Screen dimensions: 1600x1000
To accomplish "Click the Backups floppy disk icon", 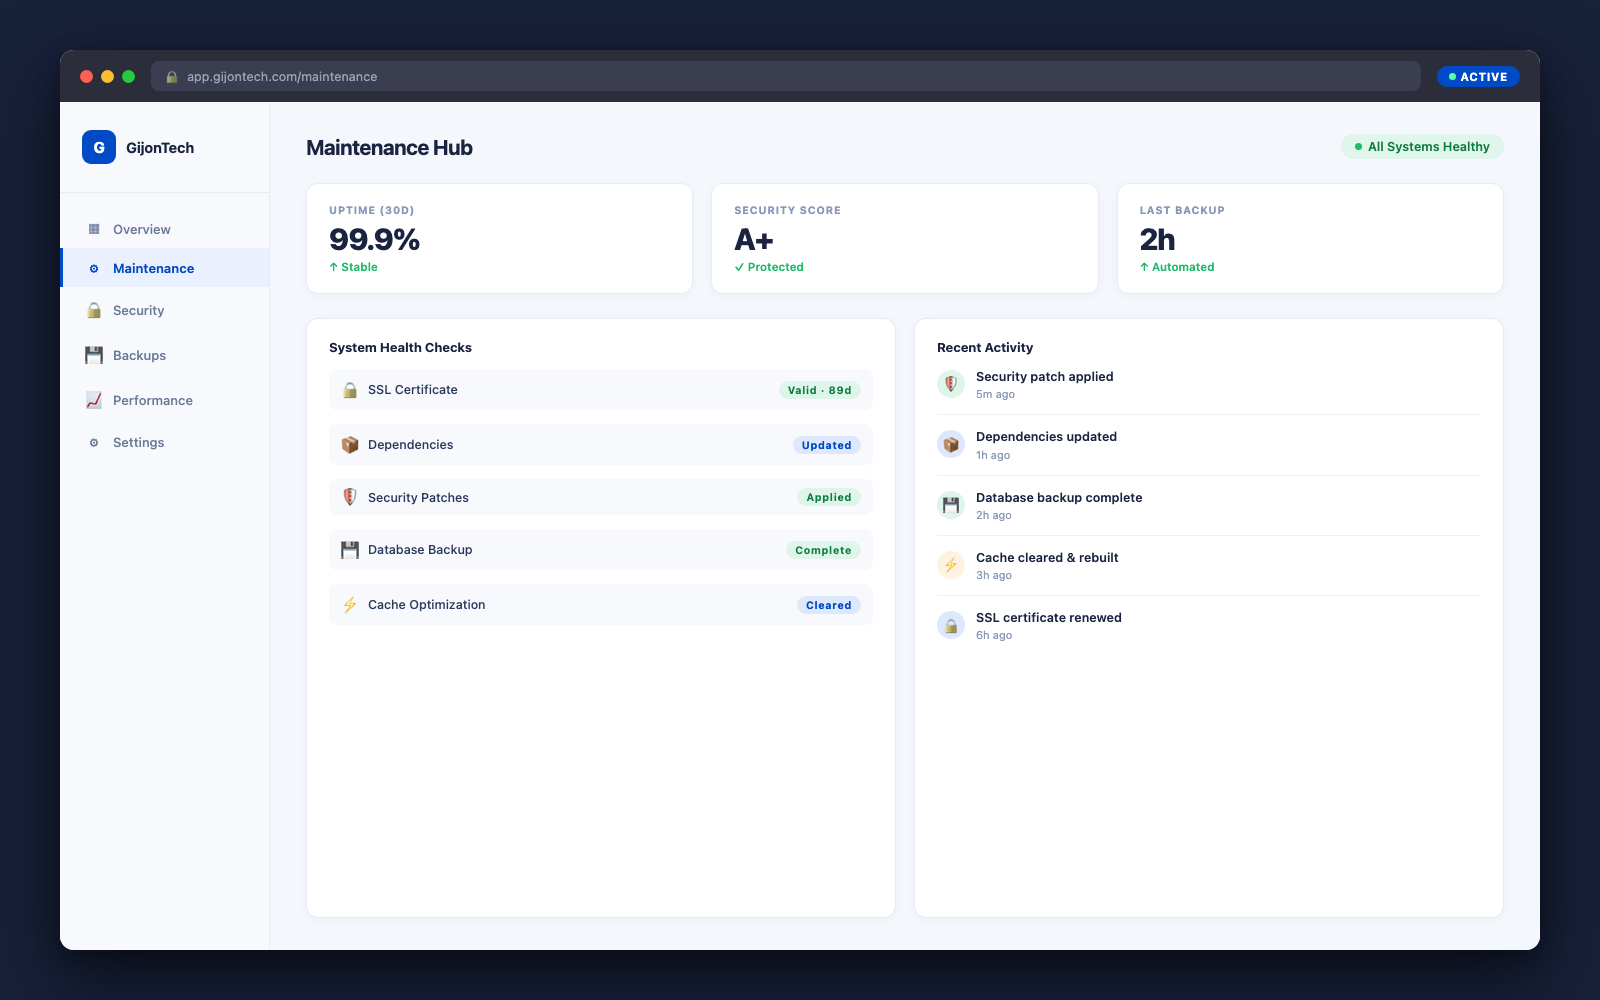I will point(94,355).
